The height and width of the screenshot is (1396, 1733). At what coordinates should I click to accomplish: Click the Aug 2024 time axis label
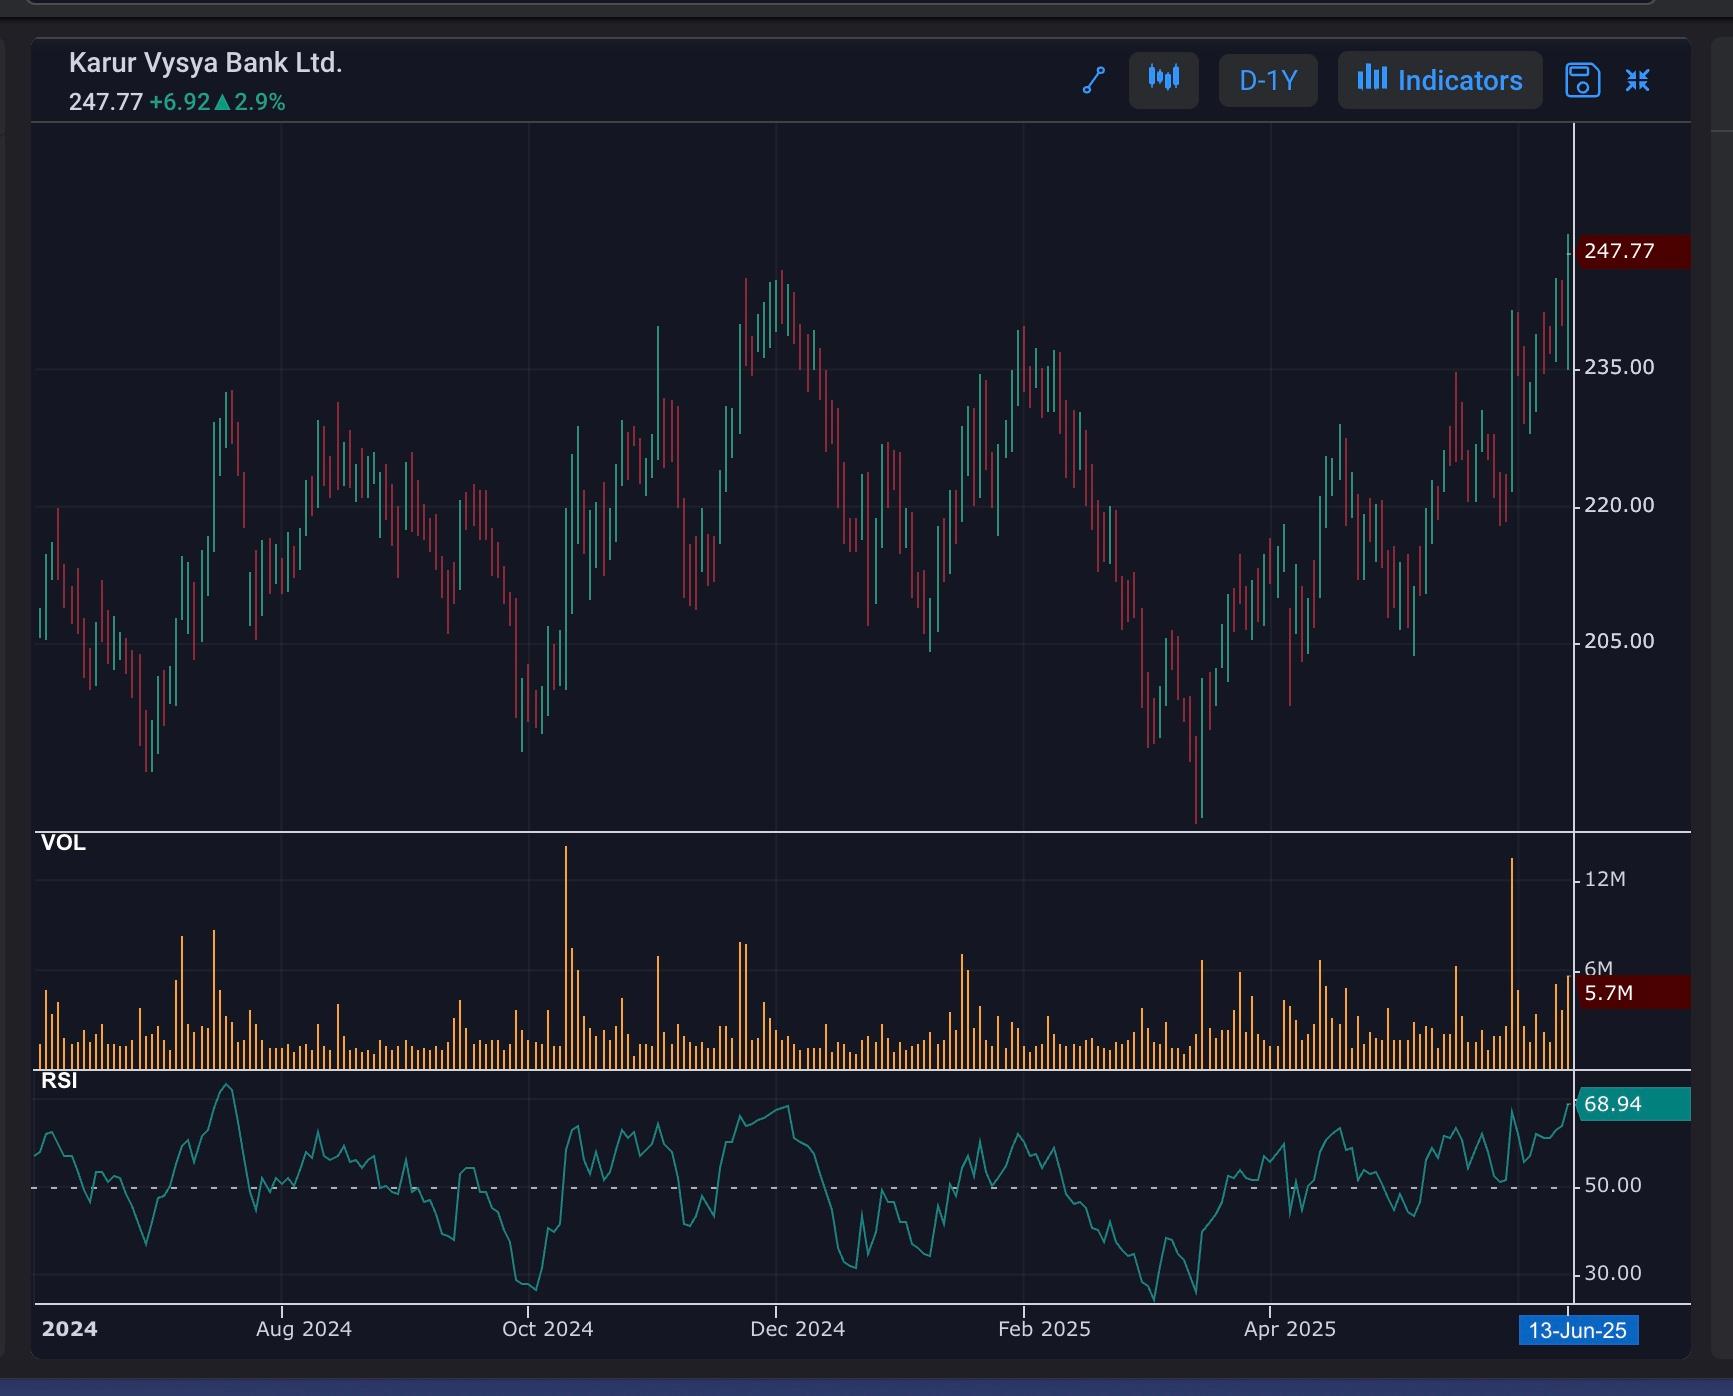pyautogui.click(x=304, y=1329)
